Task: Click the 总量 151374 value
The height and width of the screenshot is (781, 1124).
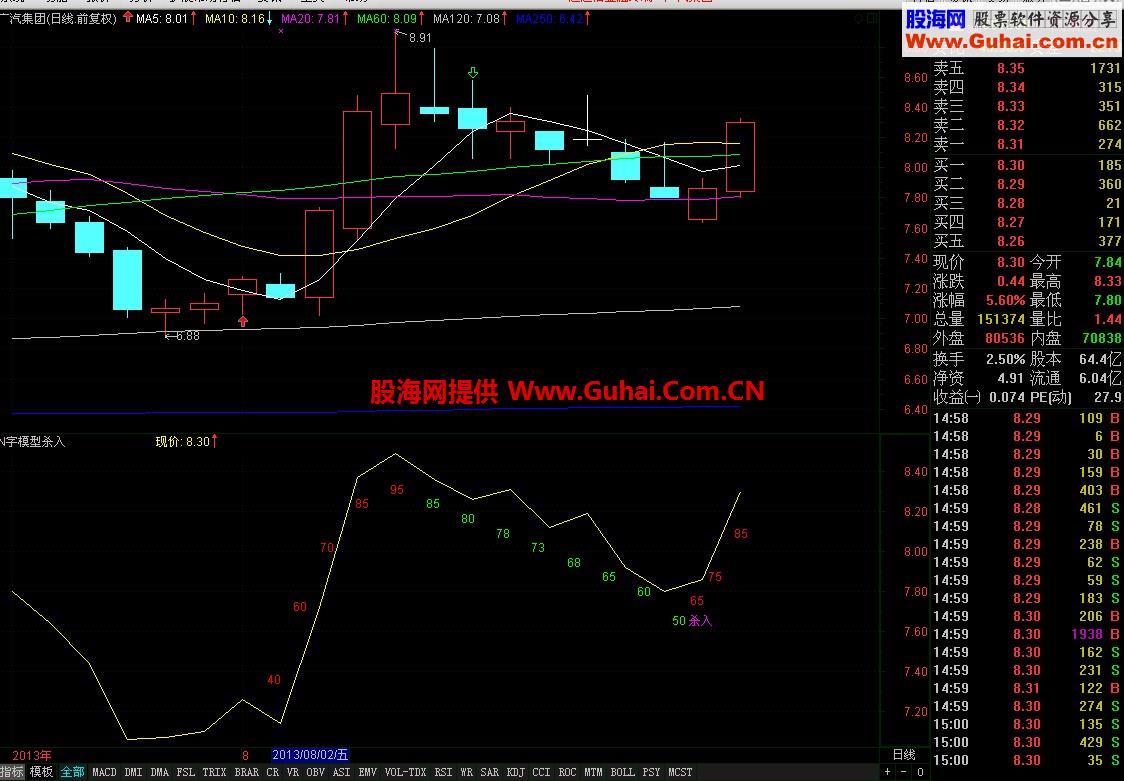Action: 1001,319
